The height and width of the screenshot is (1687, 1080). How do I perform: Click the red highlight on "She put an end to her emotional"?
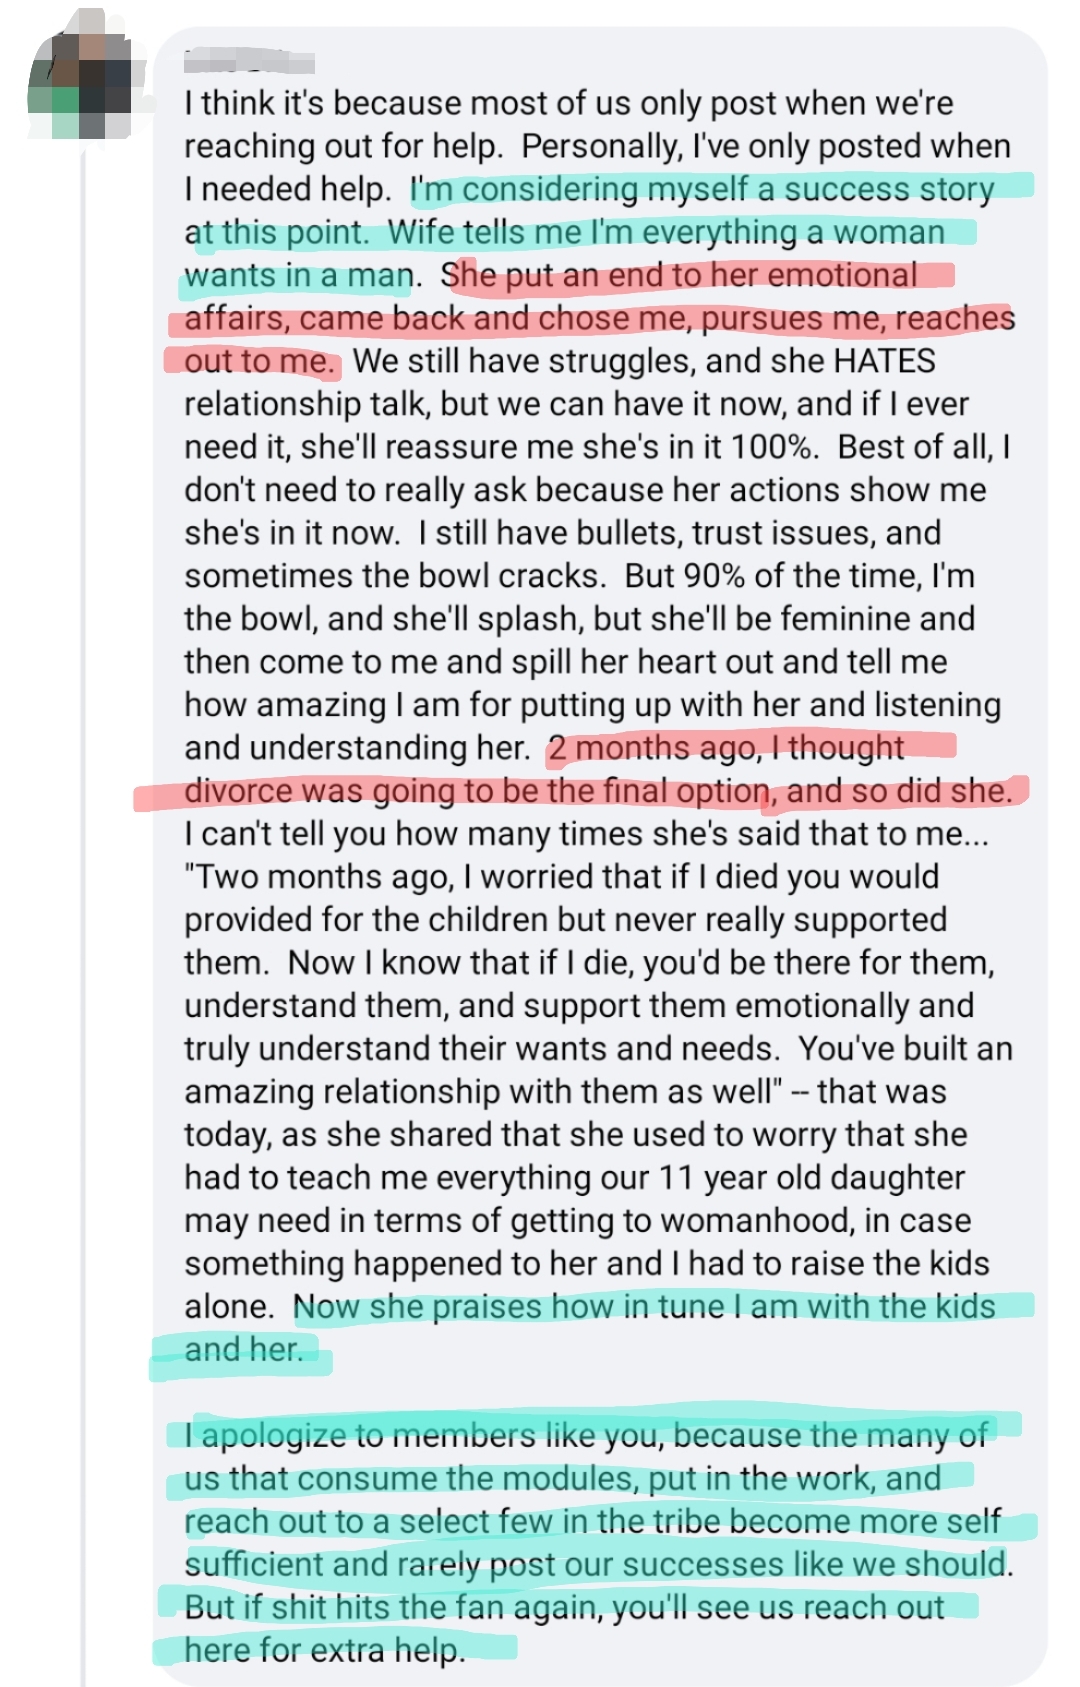pos(680,275)
